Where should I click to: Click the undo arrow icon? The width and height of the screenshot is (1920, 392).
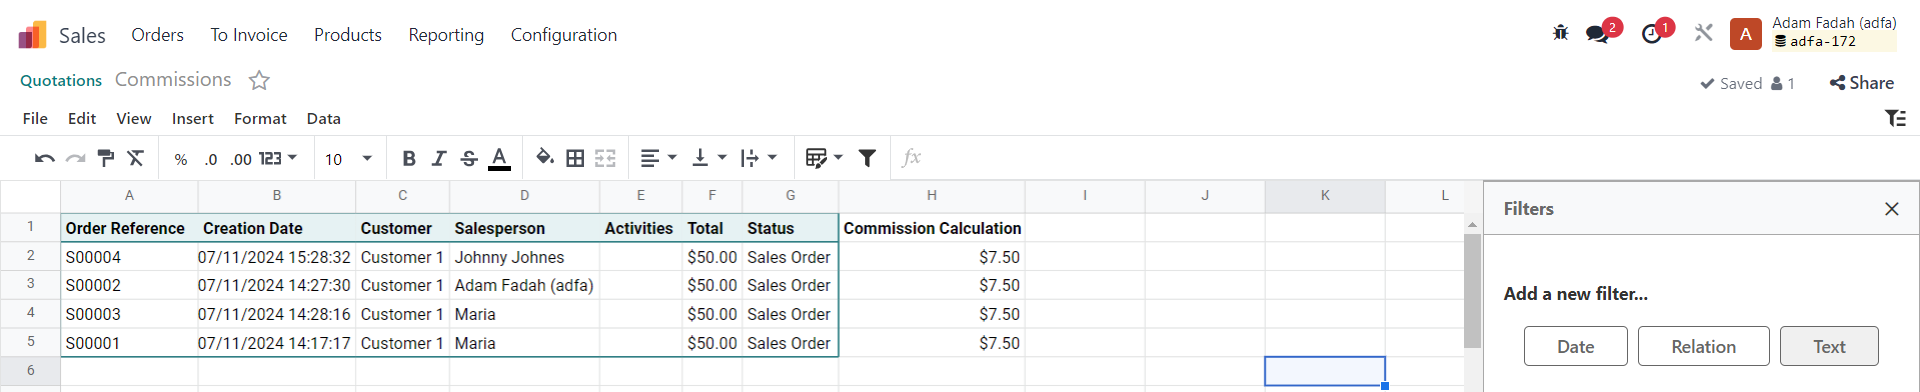click(44, 158)
